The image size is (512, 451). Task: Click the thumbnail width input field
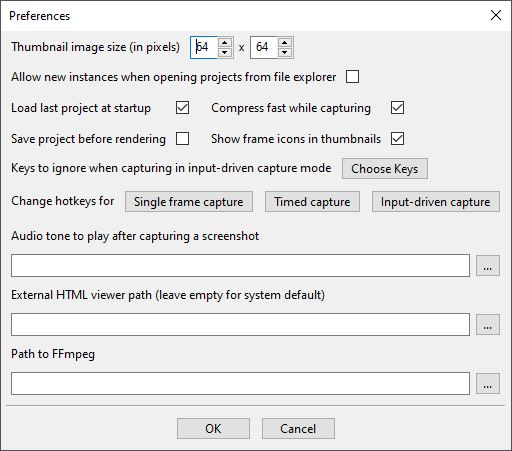[x=204, y=47]
